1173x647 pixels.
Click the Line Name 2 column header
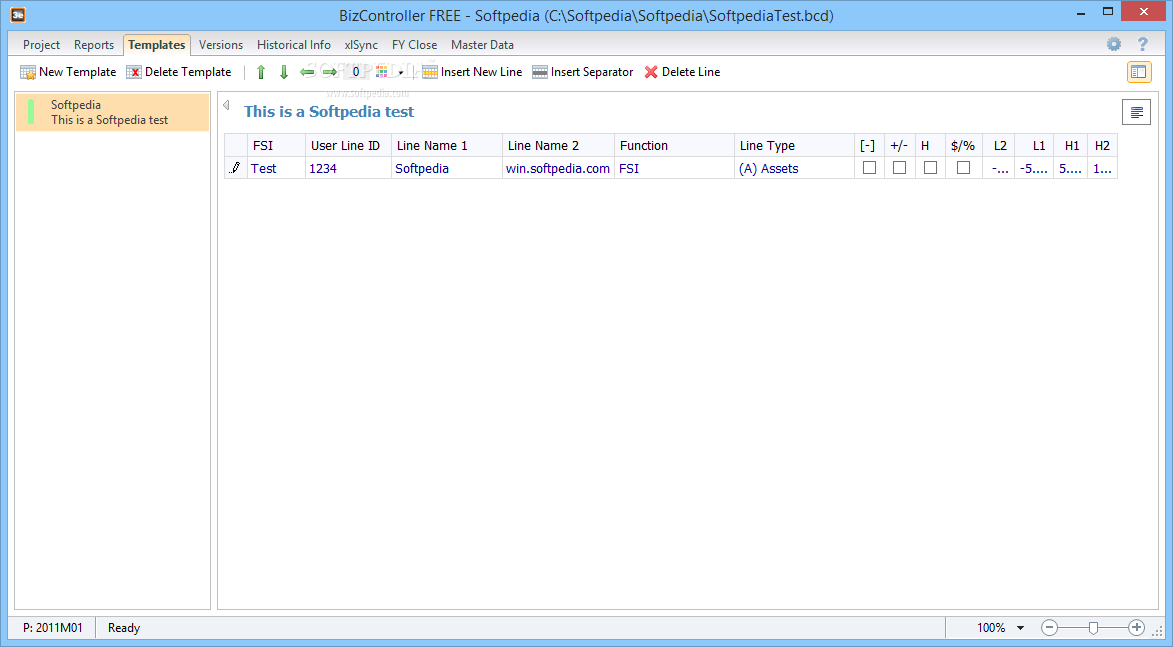click(558, 145)
